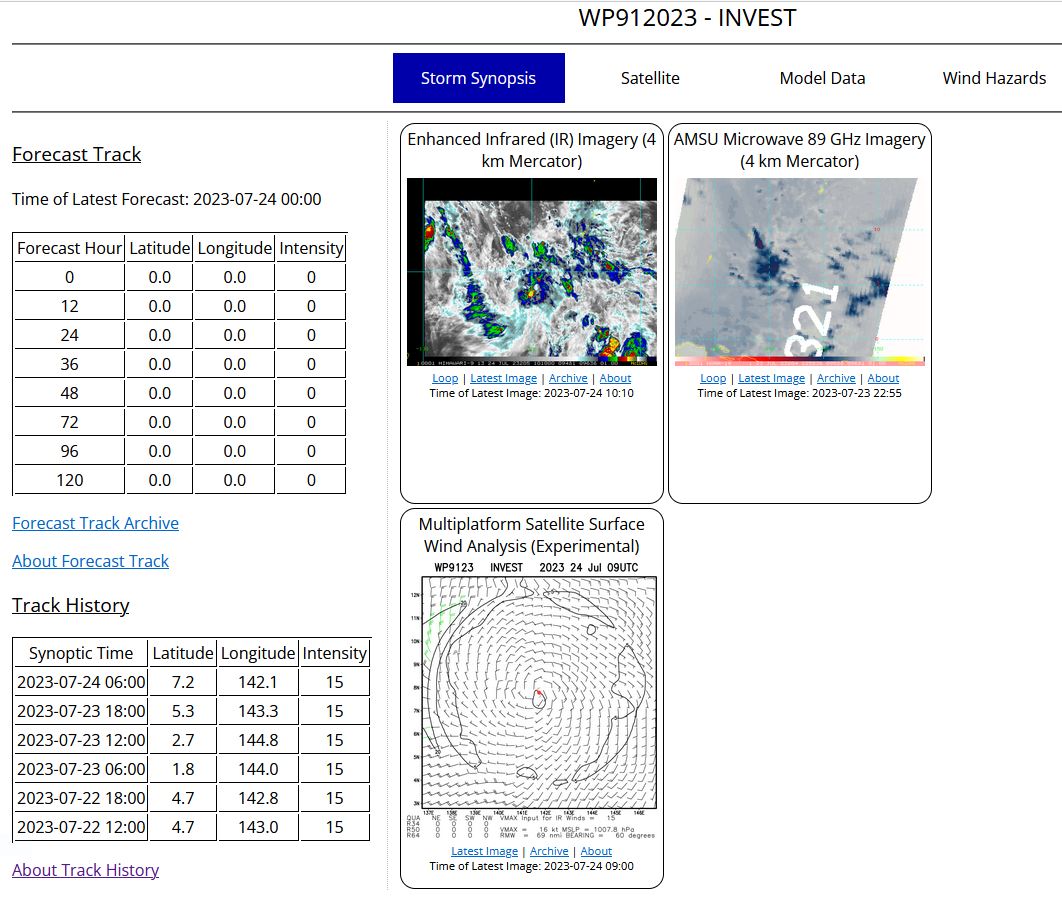Image resolution: width=1062 pixels, height=902 pixels.
Task: Click the WP912023 - INVEST page title
Action: coord(687,18)
